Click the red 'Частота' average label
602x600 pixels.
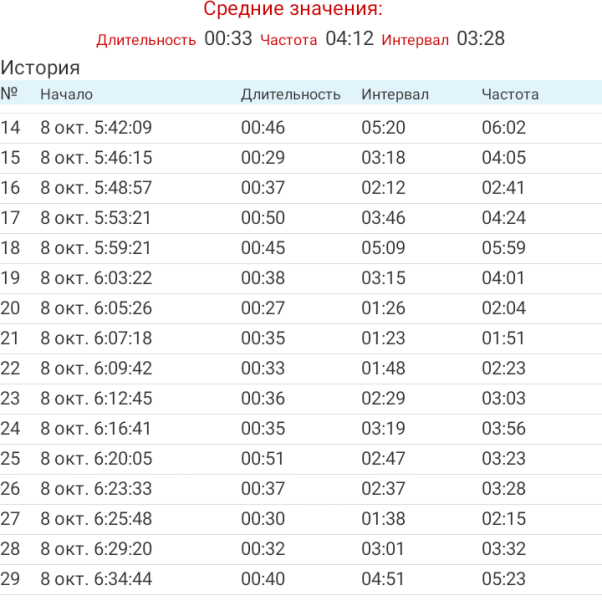pos(289,40)
